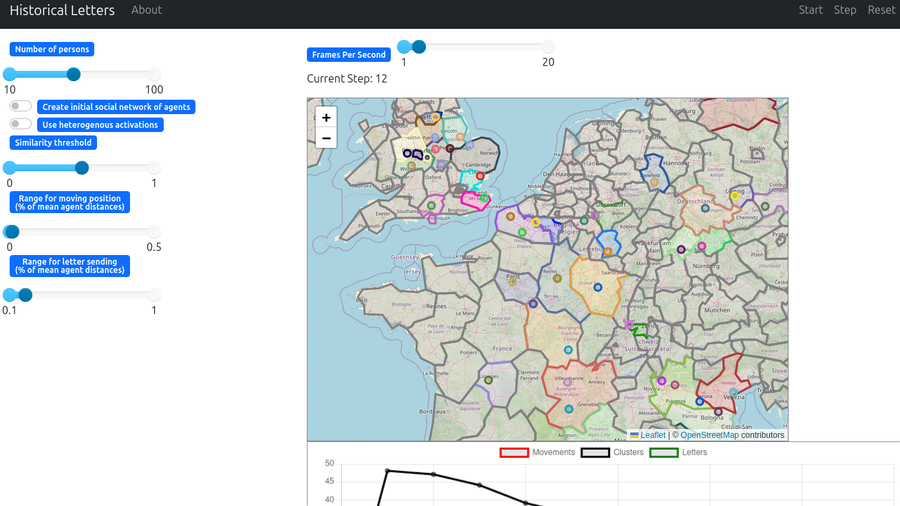The width and height of the screenshot is (900, 506).
Task: Open the Leaflet attribution link
Action: (x=647, y=435)
